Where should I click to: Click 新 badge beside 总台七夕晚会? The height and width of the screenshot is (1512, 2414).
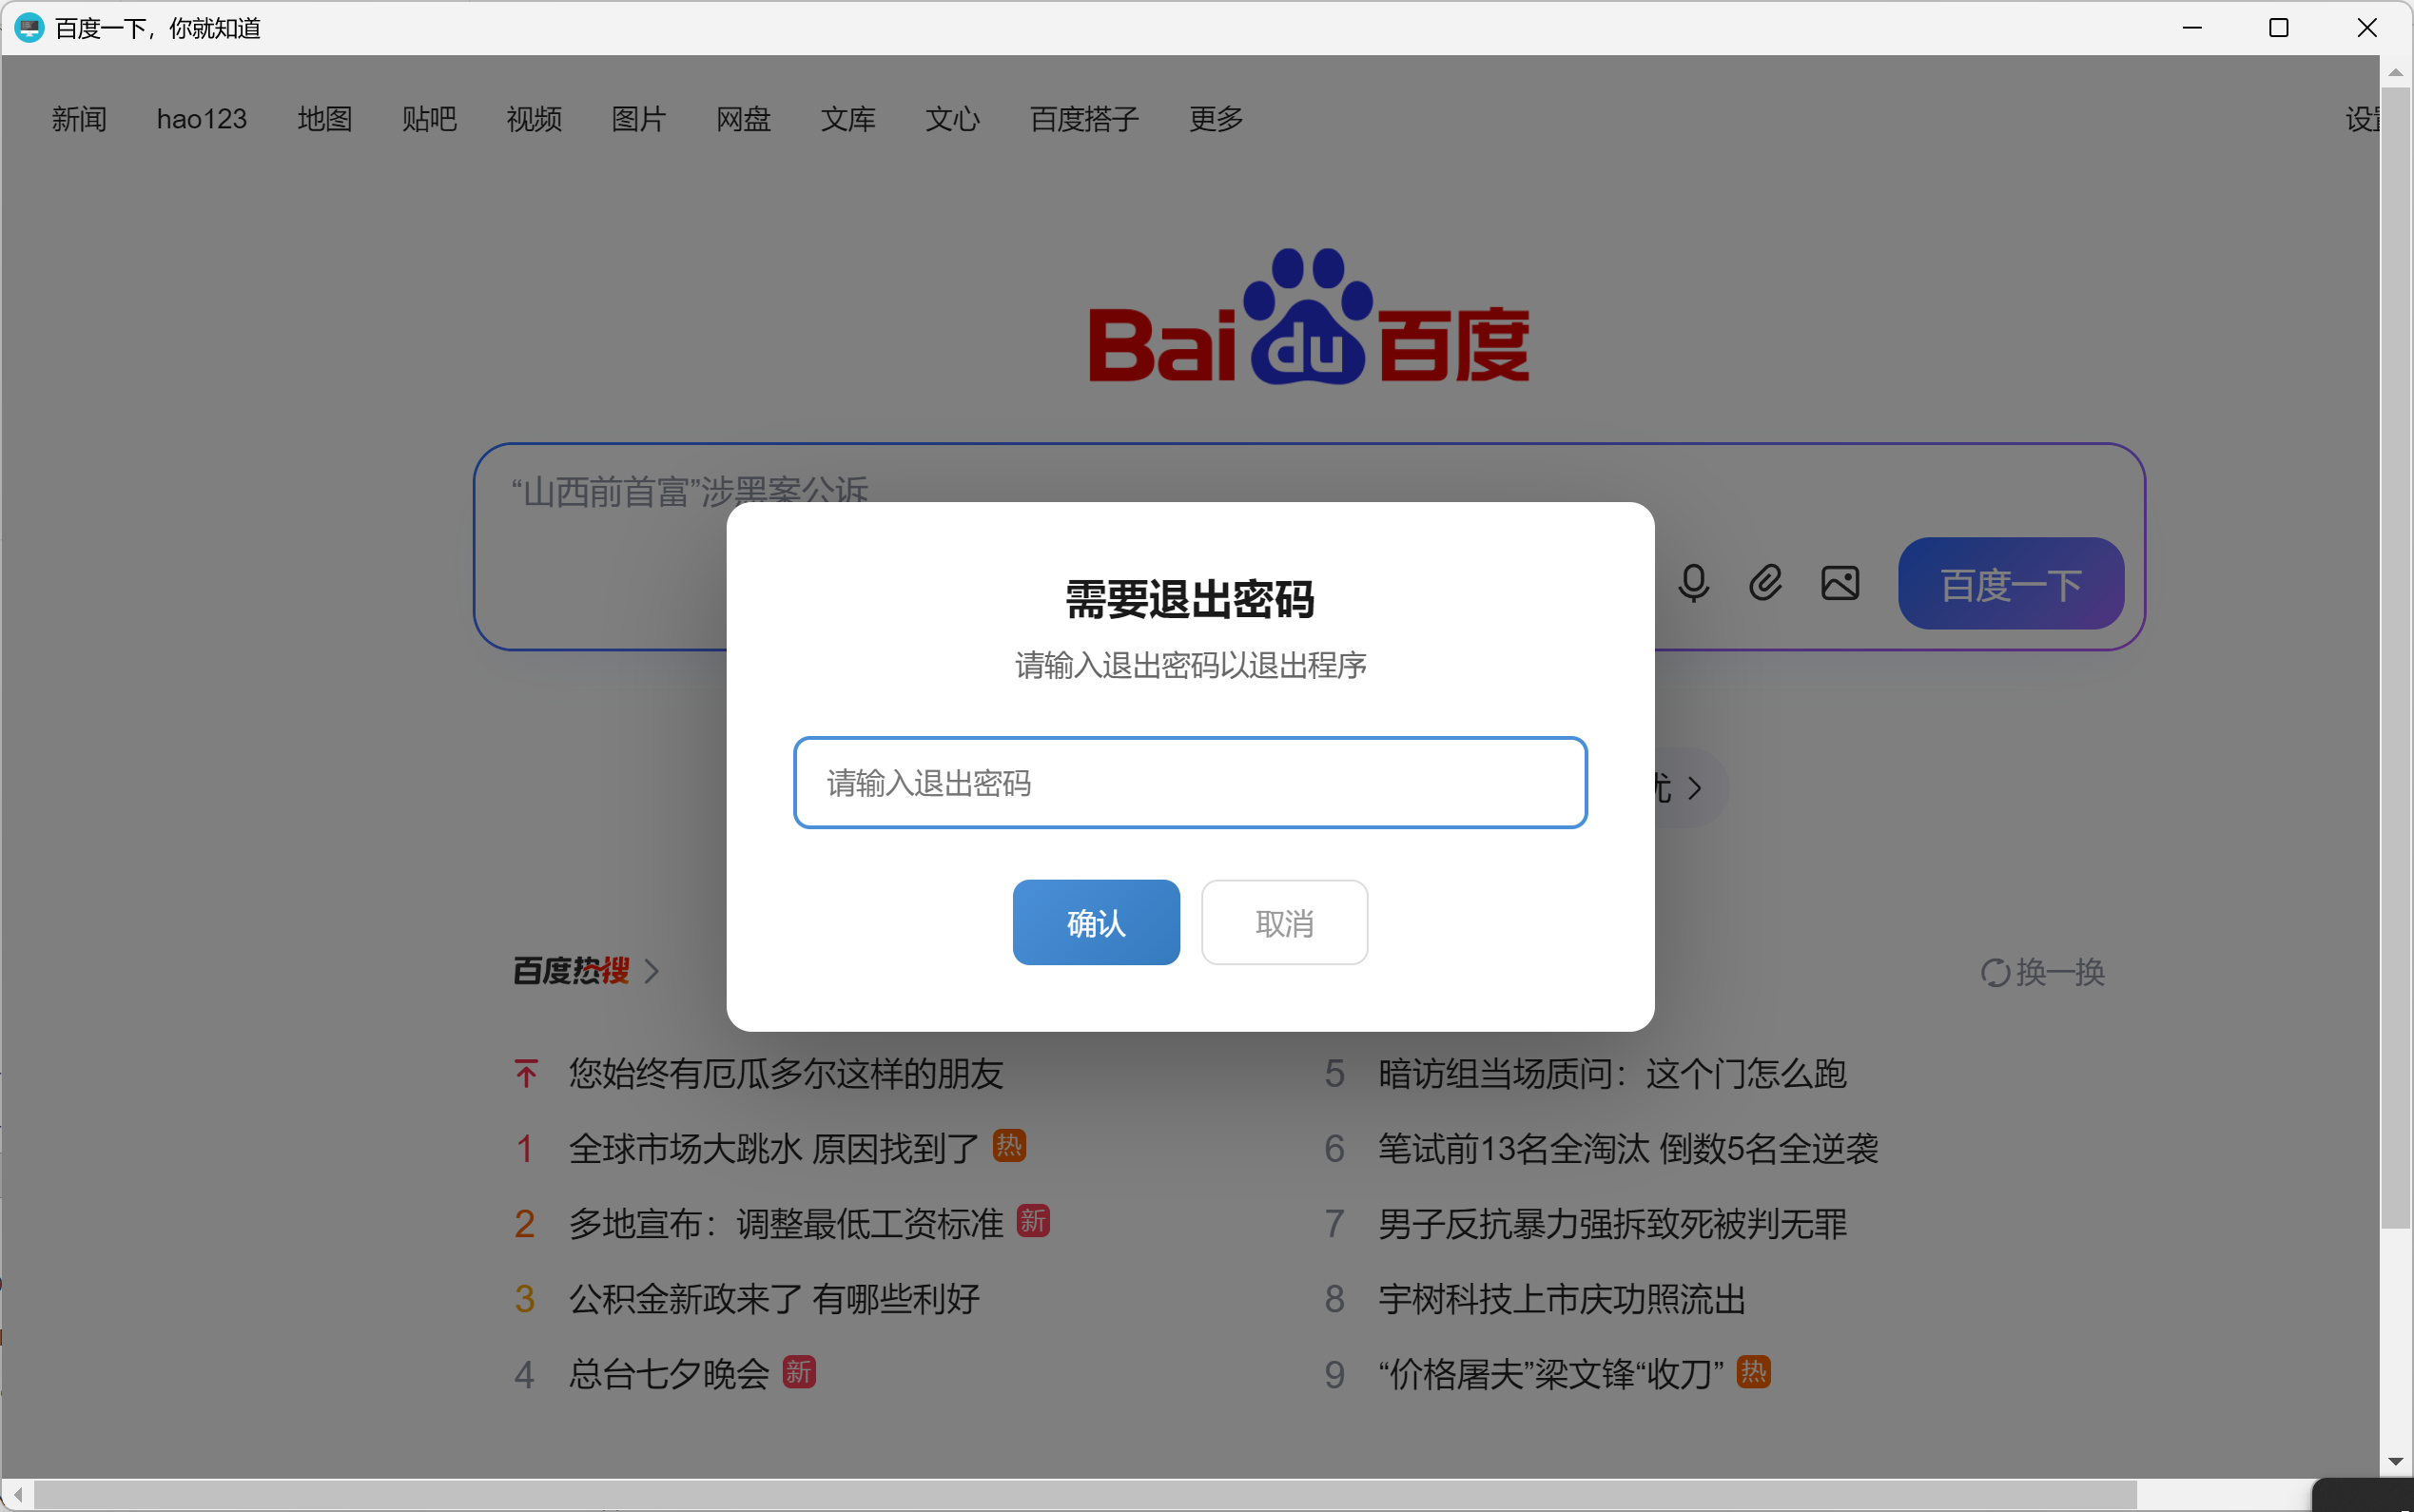[799, 1372]
